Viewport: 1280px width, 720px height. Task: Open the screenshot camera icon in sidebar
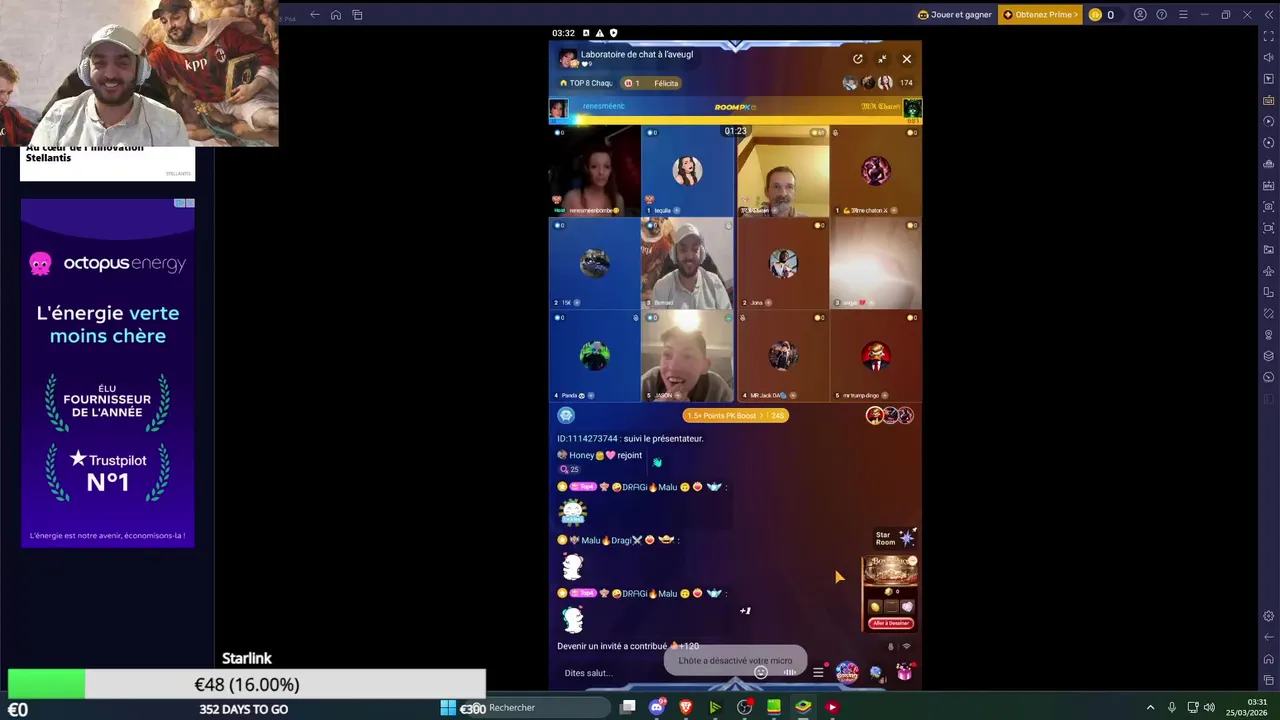[x=1269, y=207]
